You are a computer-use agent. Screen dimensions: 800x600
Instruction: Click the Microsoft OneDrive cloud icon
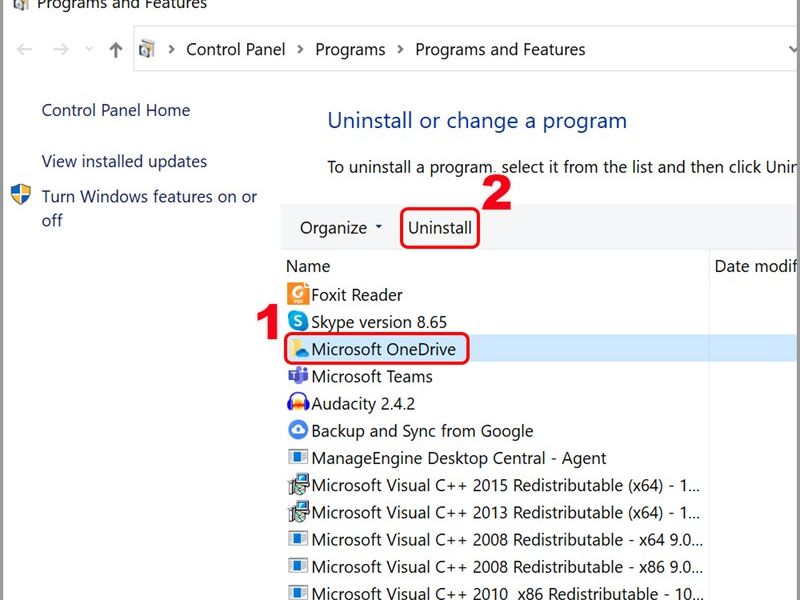coord(298,349)
